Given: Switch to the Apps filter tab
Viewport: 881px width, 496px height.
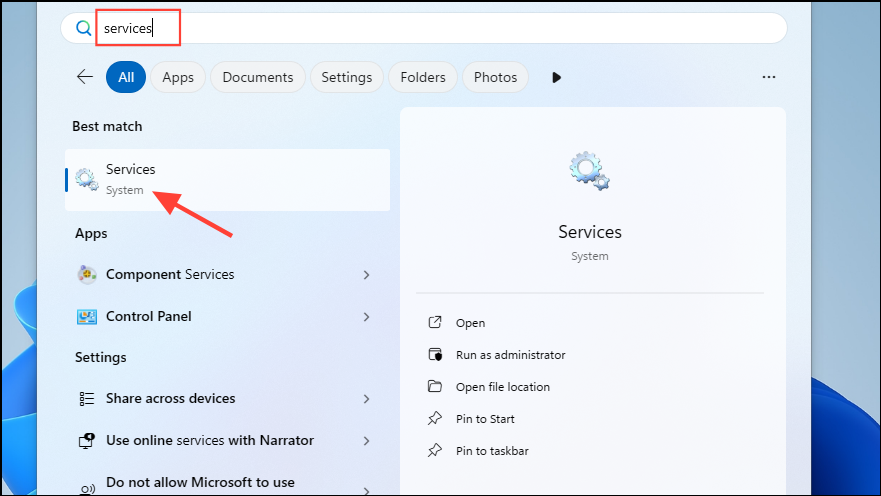Looking at the screenshot, I should pyautogui.click(x=178, y=77).
